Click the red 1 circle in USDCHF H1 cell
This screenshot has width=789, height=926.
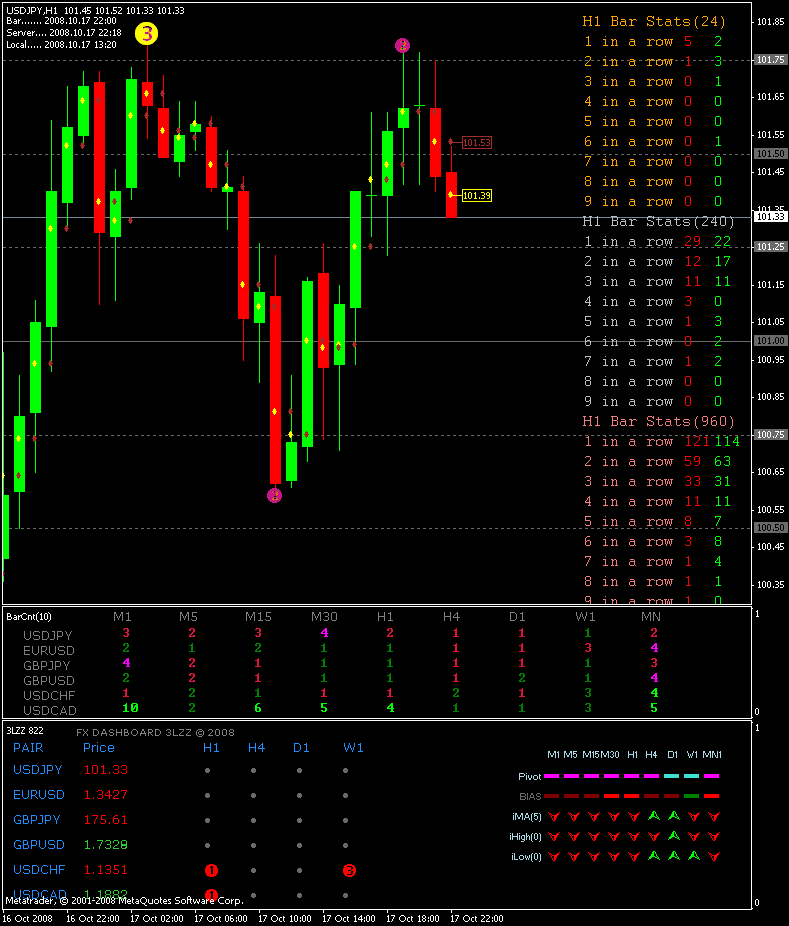coord(211,870)
